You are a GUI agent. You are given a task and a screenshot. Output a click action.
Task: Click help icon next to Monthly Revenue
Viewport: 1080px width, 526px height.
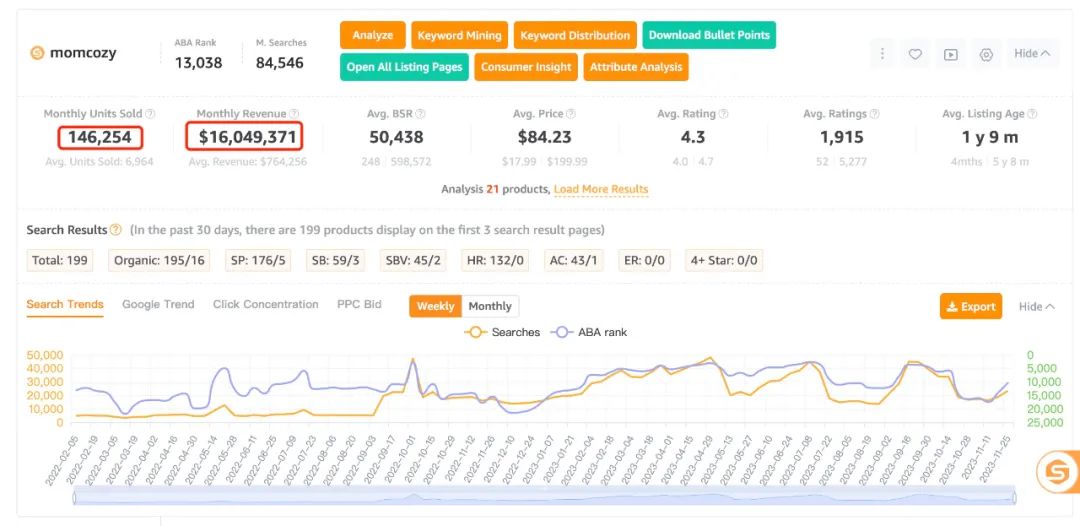coord(294,114)
